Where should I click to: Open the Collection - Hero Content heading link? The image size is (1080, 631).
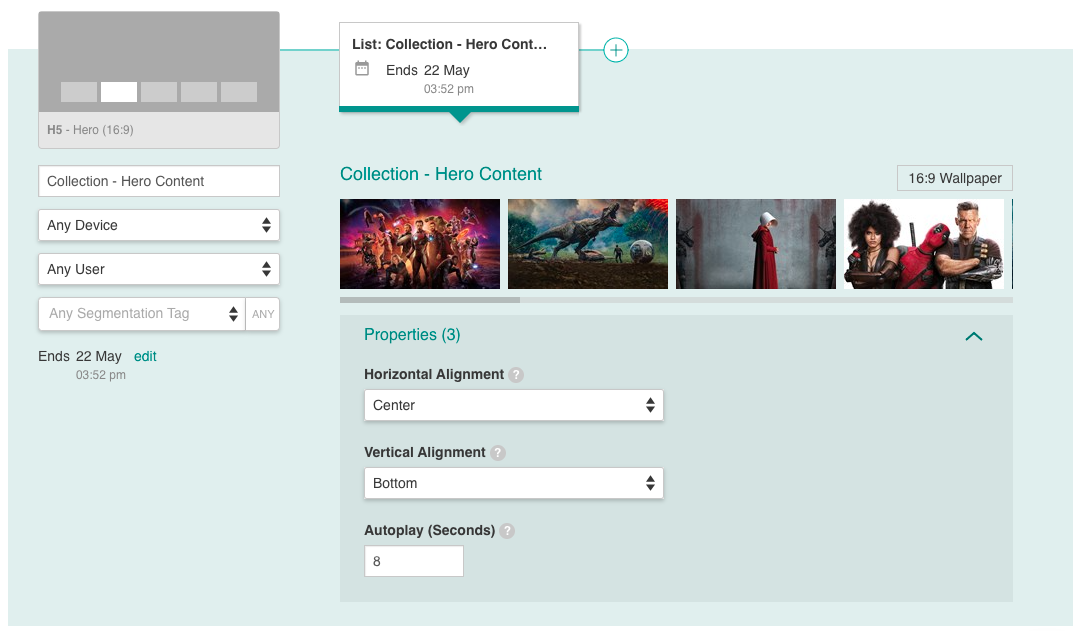441,174
